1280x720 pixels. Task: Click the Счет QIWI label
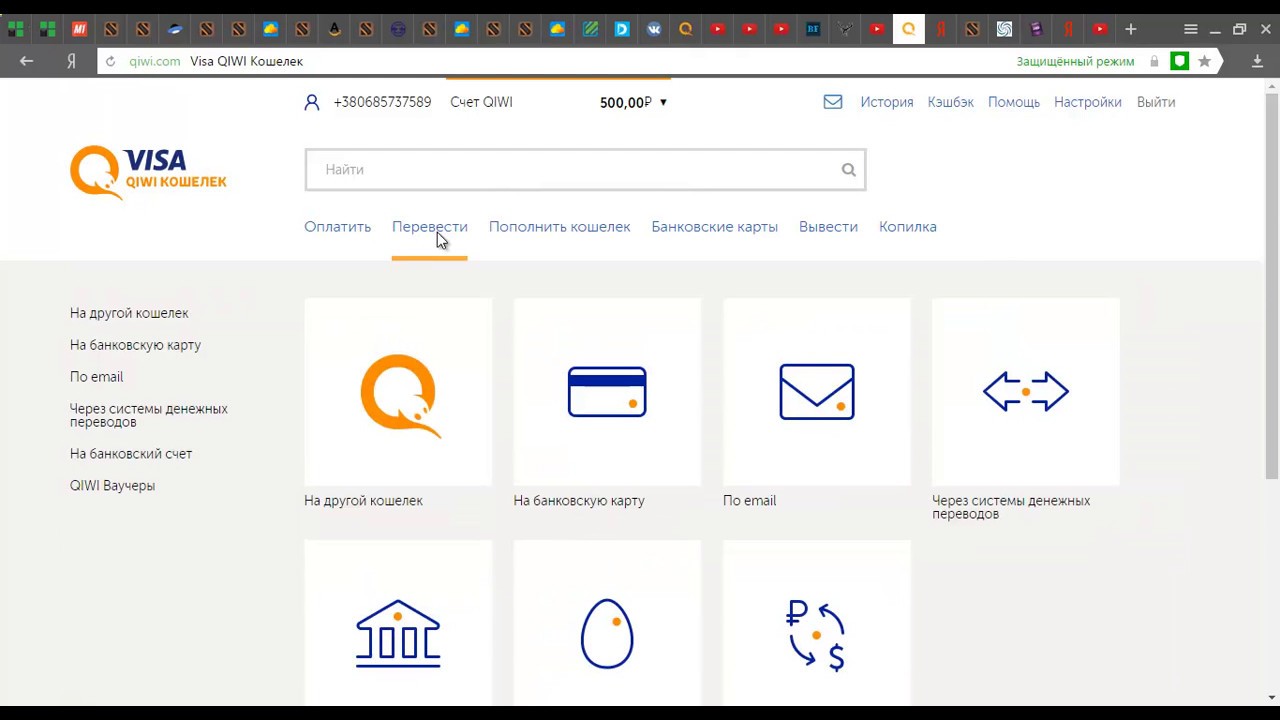pos(481,102)
